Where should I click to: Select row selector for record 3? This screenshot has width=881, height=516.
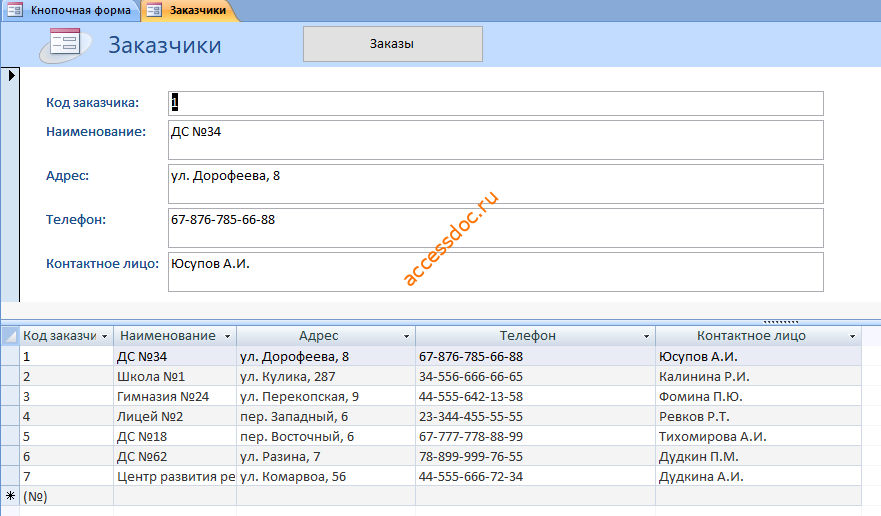tap(10, 397)
